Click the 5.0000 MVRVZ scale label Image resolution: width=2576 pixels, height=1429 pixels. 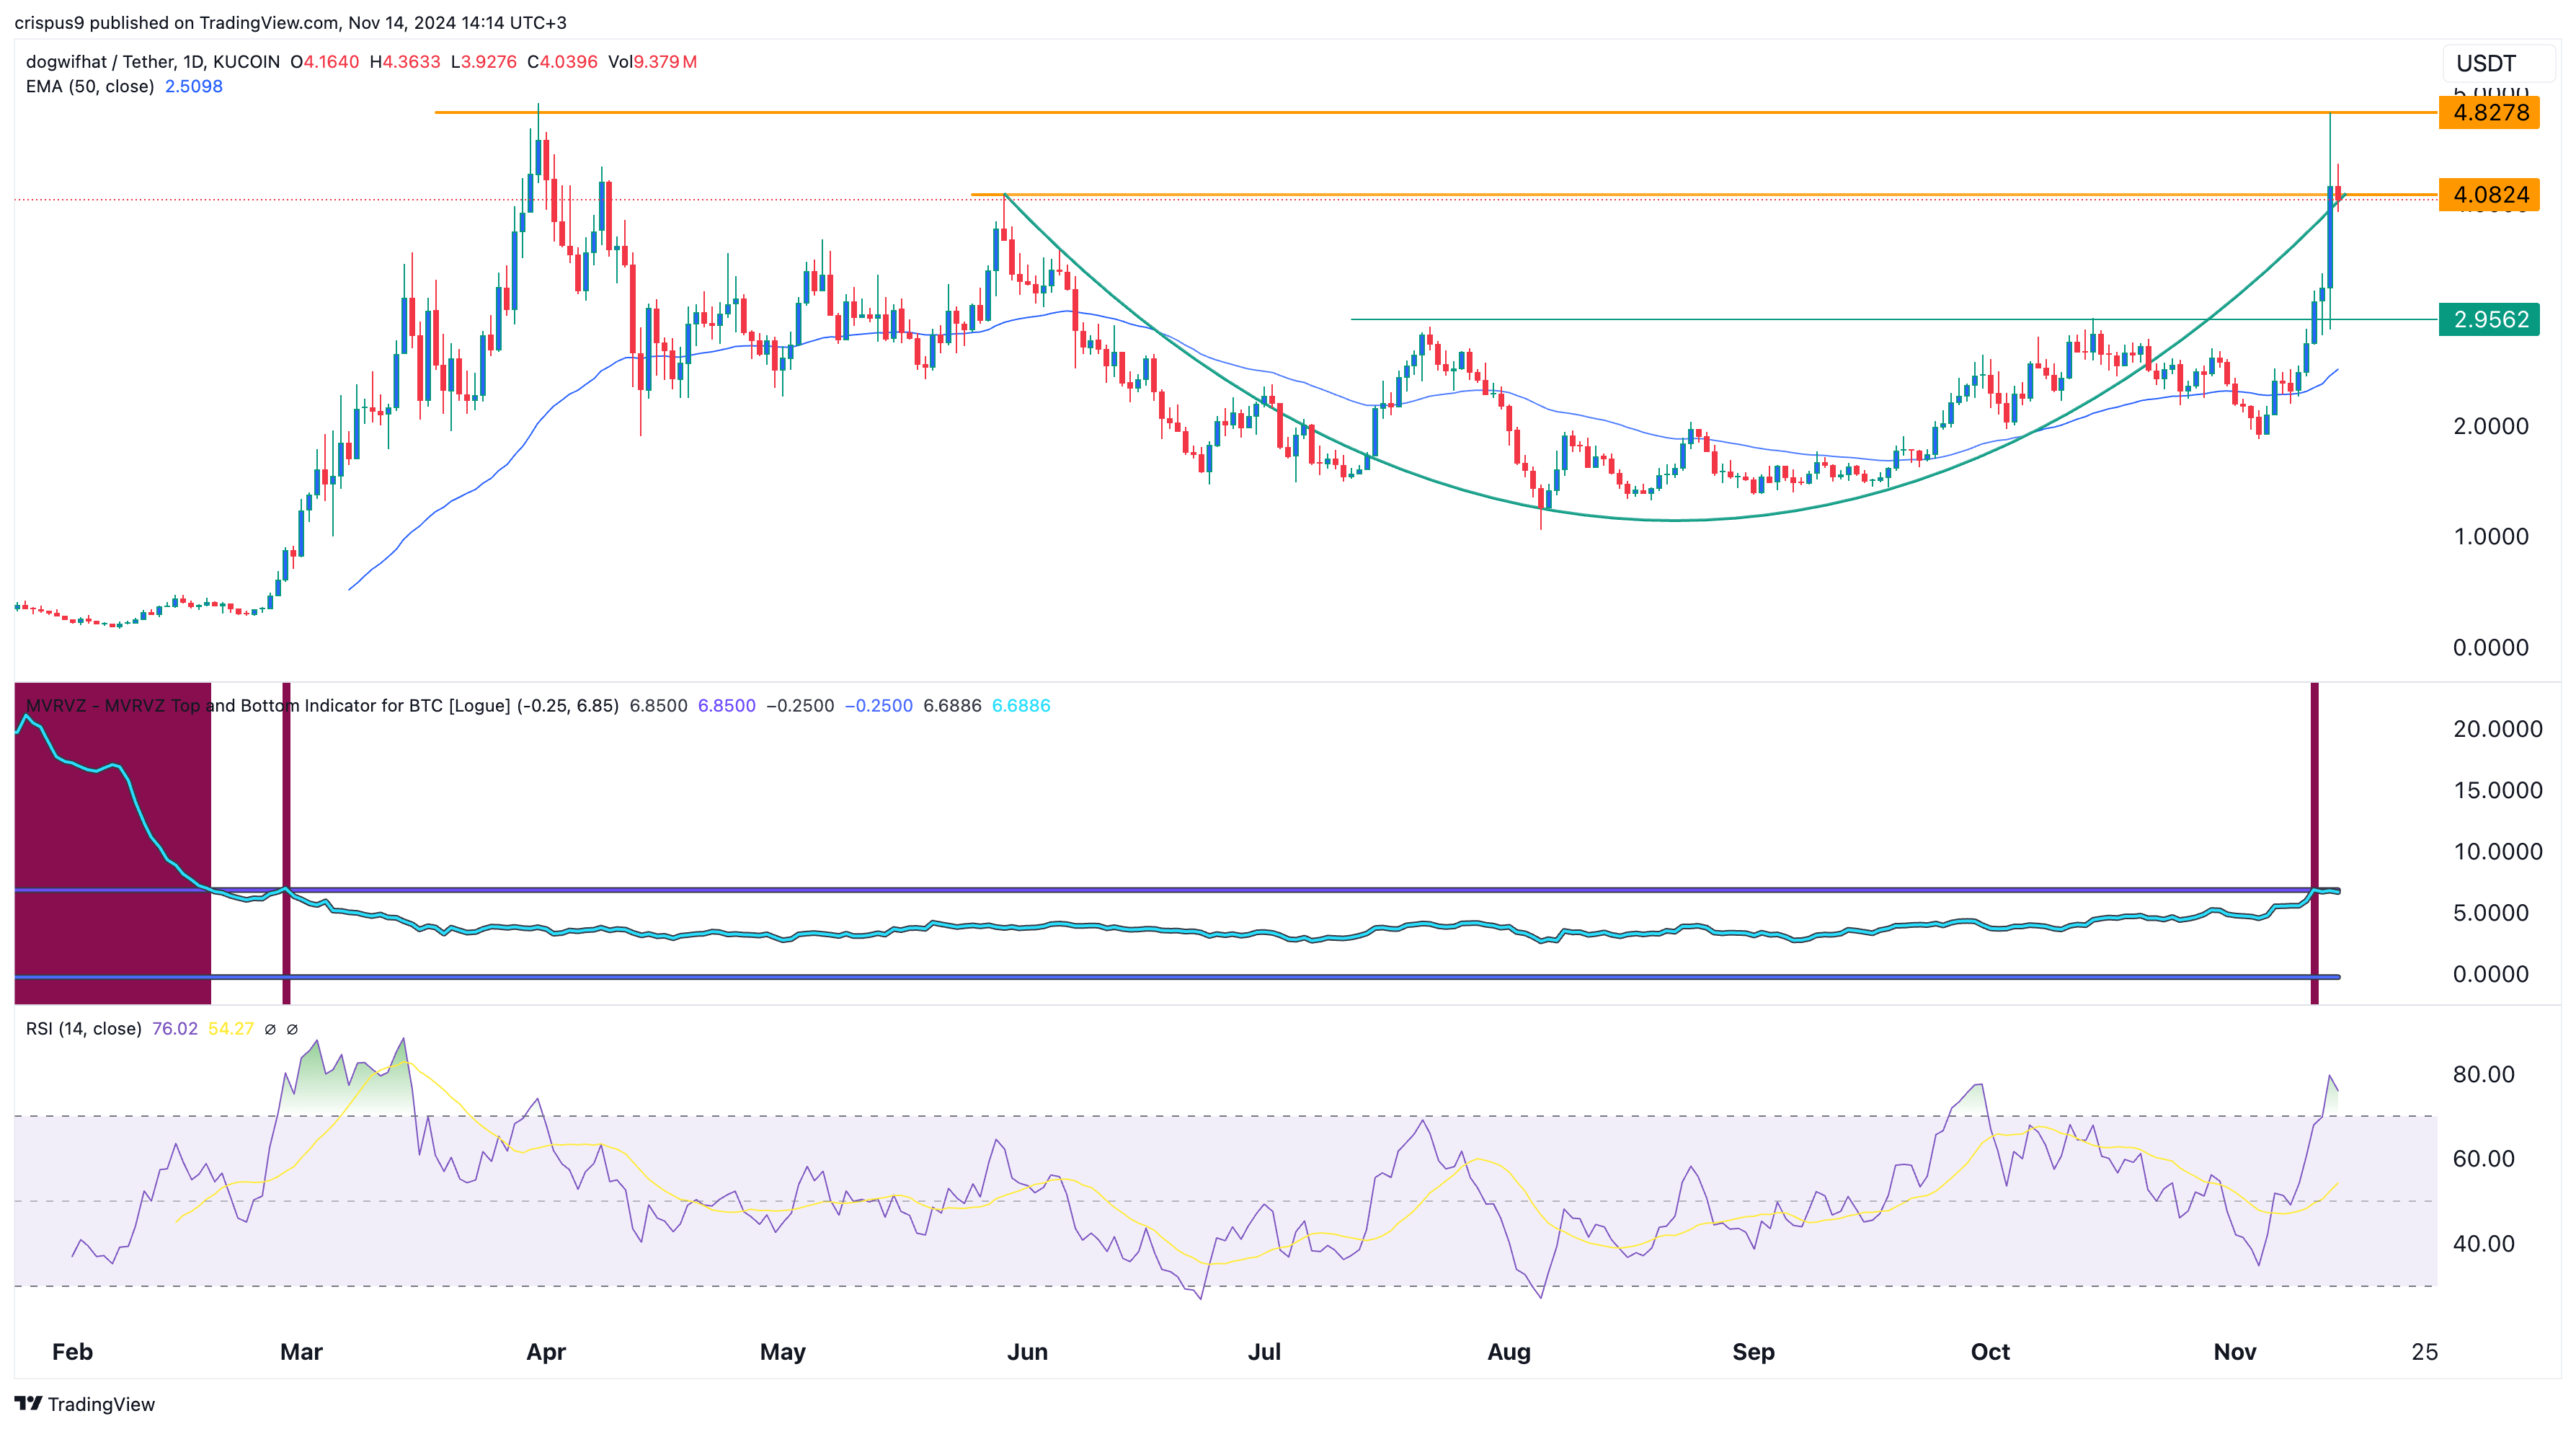coord(2490,912)
